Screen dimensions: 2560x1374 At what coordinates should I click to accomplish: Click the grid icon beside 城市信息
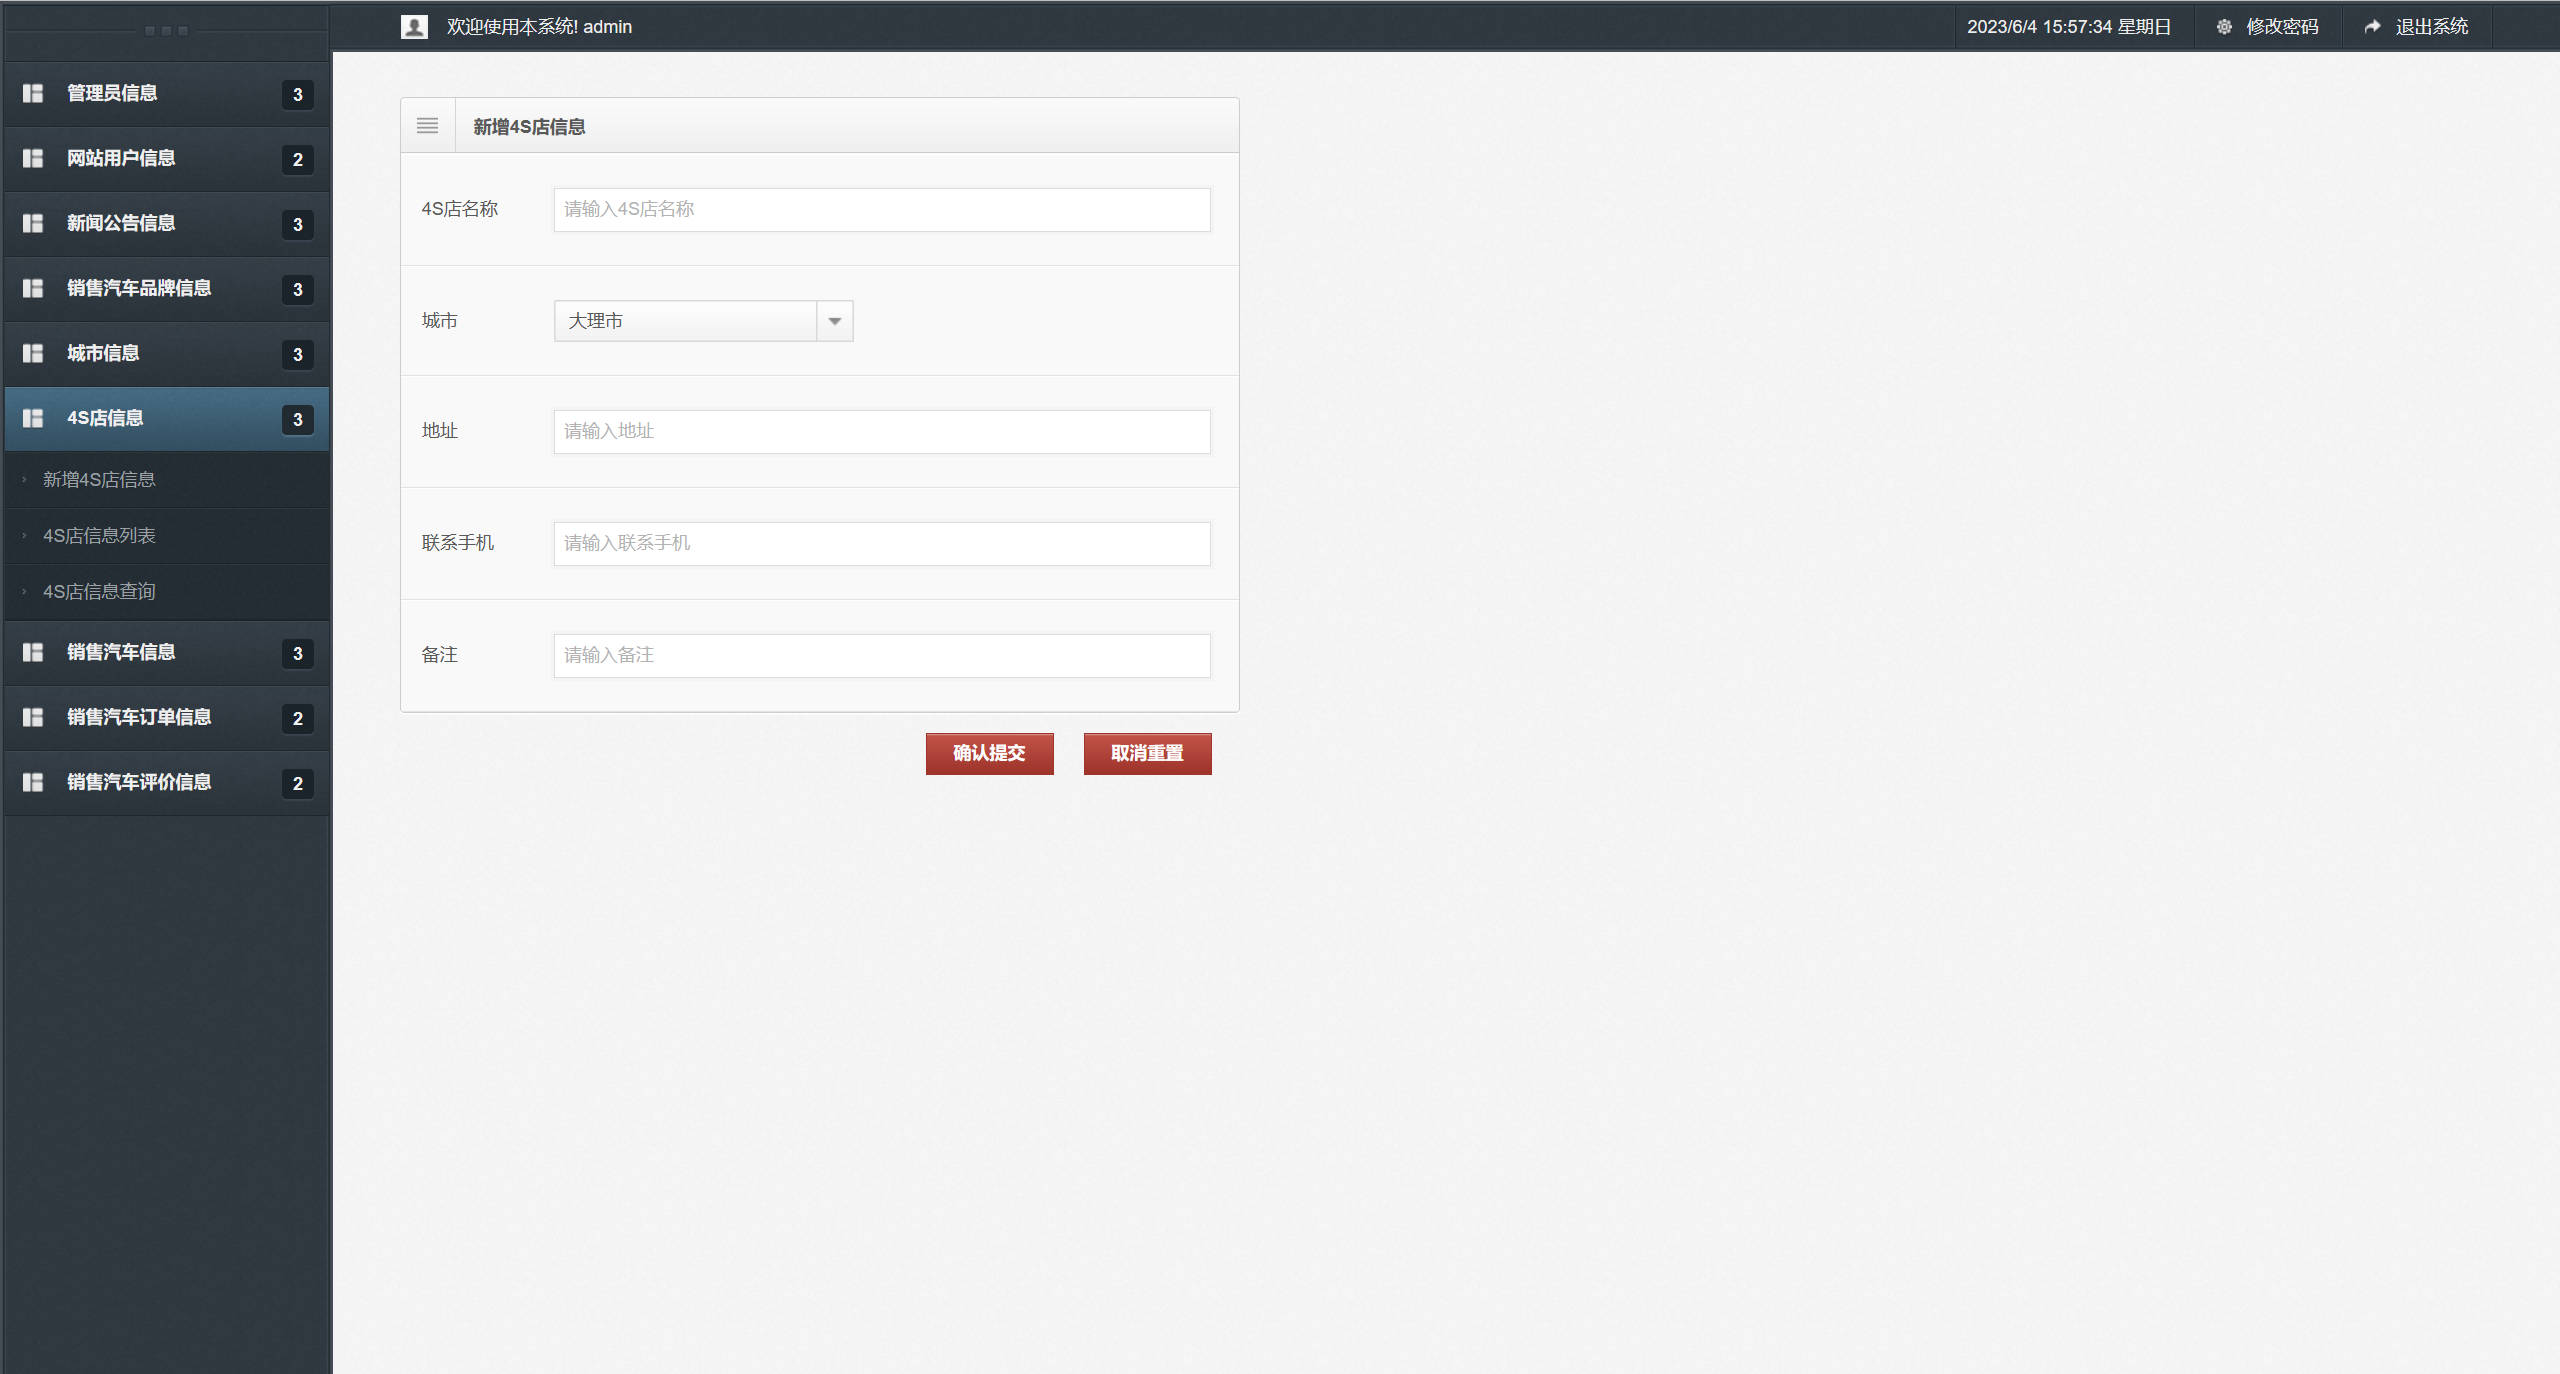[33, 353]
